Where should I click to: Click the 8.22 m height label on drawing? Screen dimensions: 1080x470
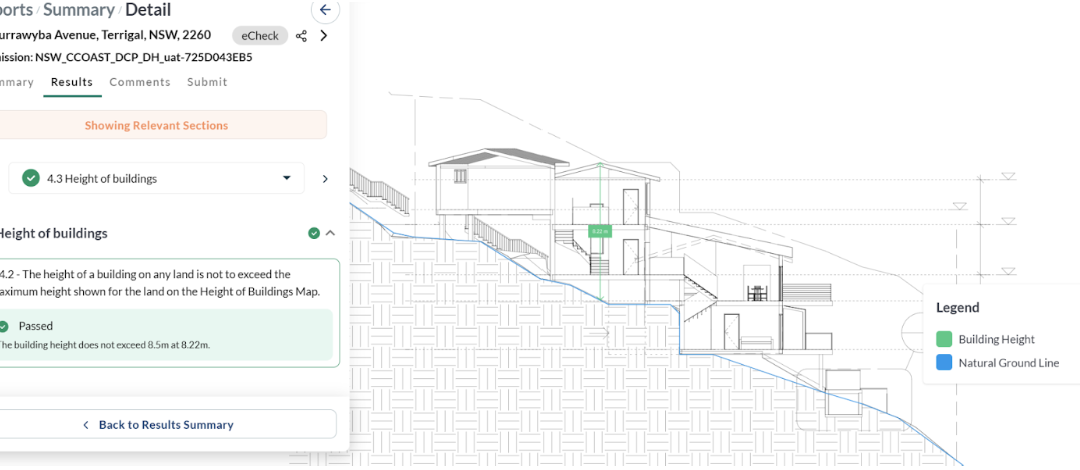(600, 231)
